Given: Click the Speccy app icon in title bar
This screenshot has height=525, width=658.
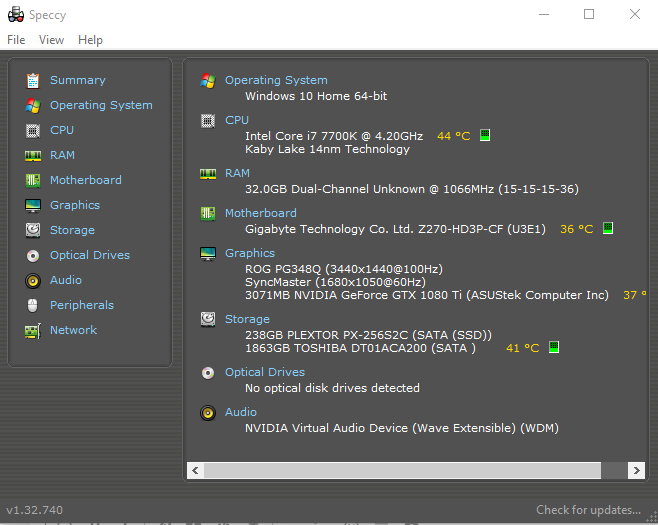Looking at the screenshot, I should (x=16, y=15).
